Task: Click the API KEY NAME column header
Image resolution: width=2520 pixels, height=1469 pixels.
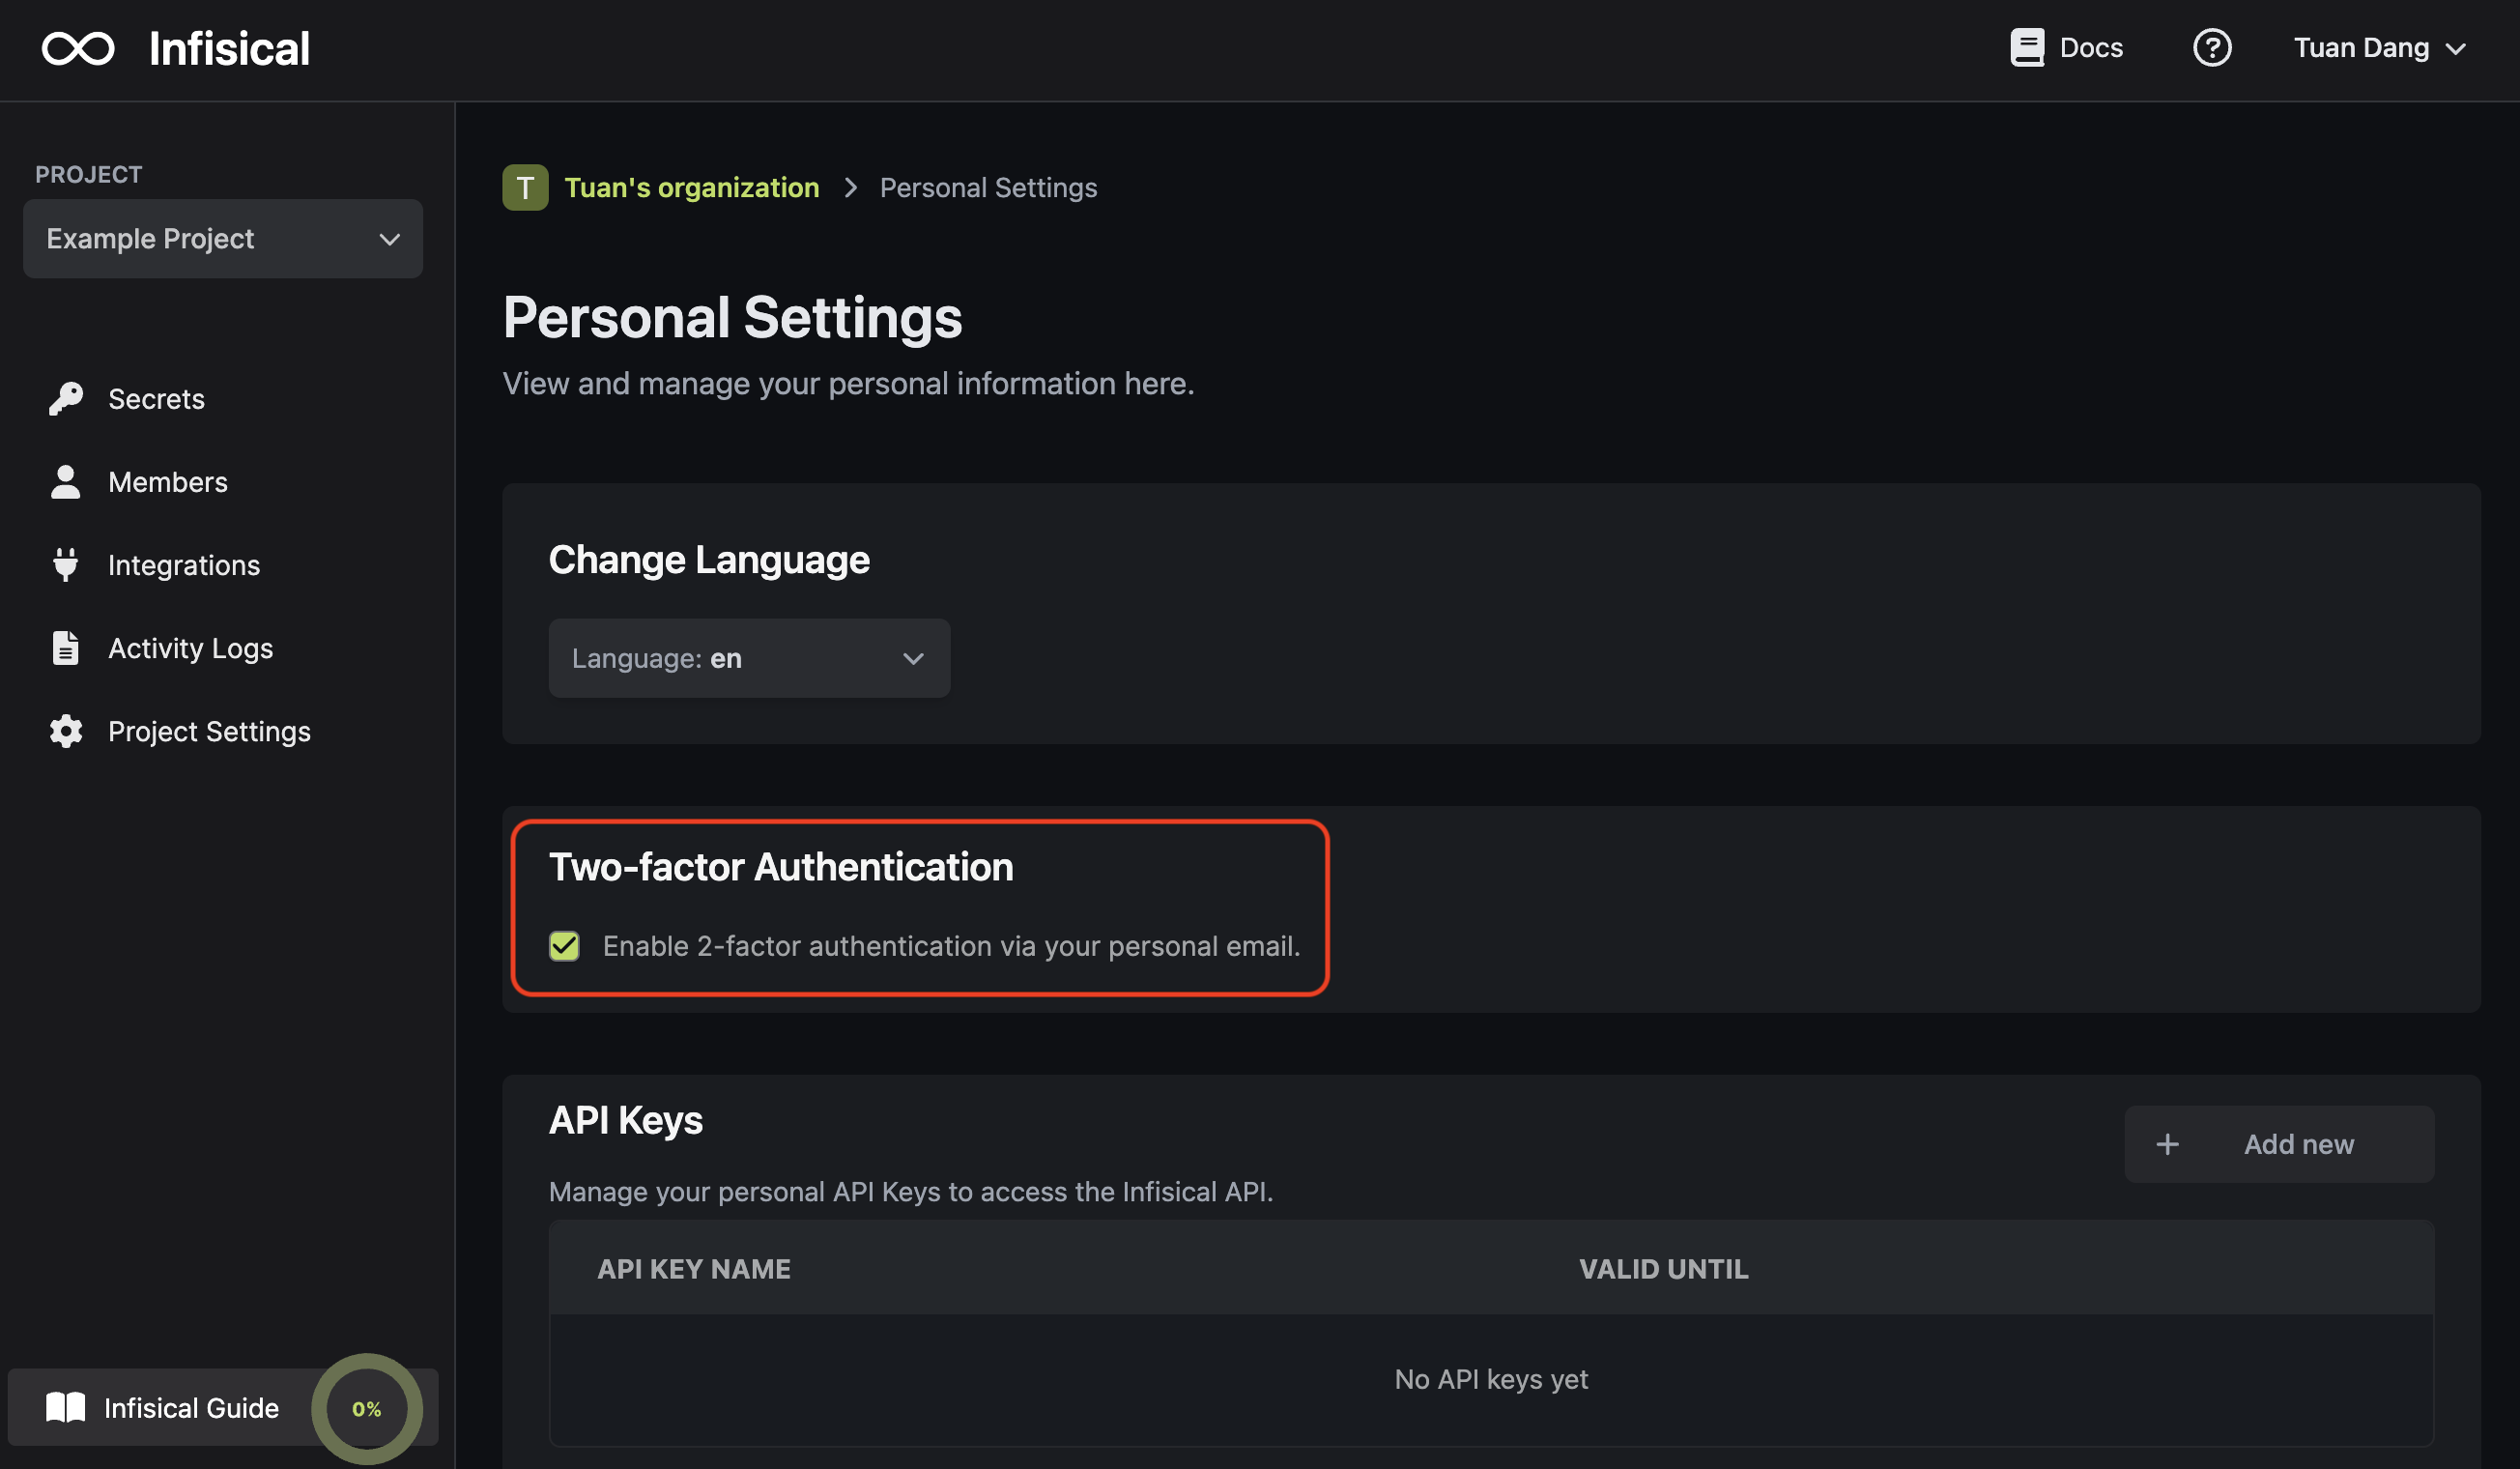Action: [x=693, y=1268]
